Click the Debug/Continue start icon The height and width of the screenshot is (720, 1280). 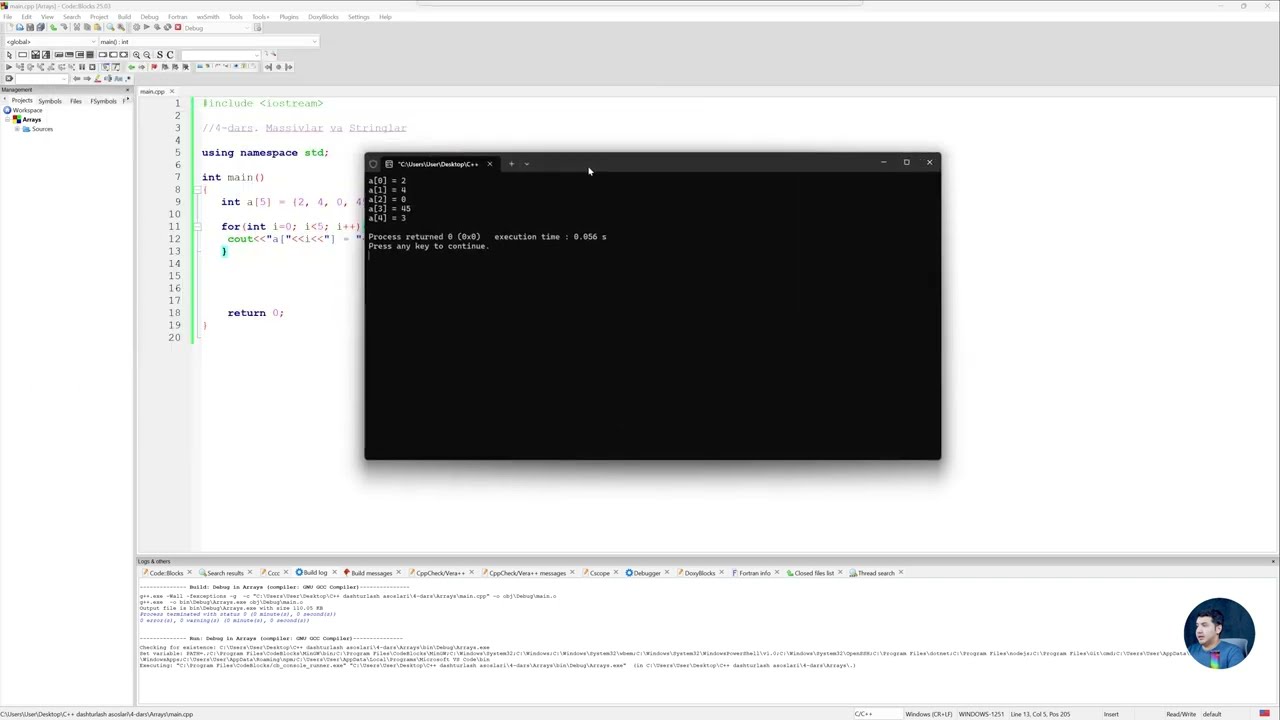pos(9,67)
